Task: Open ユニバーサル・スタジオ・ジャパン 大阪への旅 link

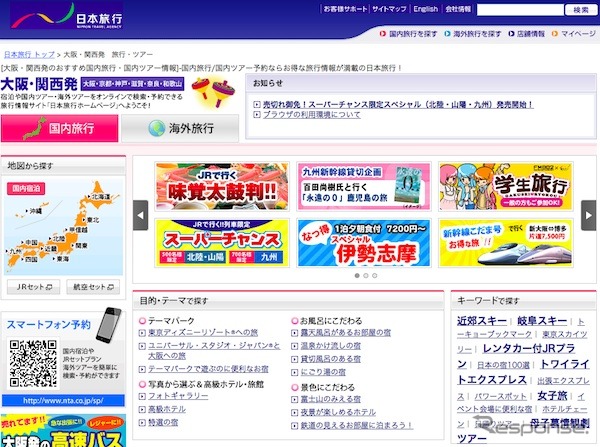Action: pos(214,351)
